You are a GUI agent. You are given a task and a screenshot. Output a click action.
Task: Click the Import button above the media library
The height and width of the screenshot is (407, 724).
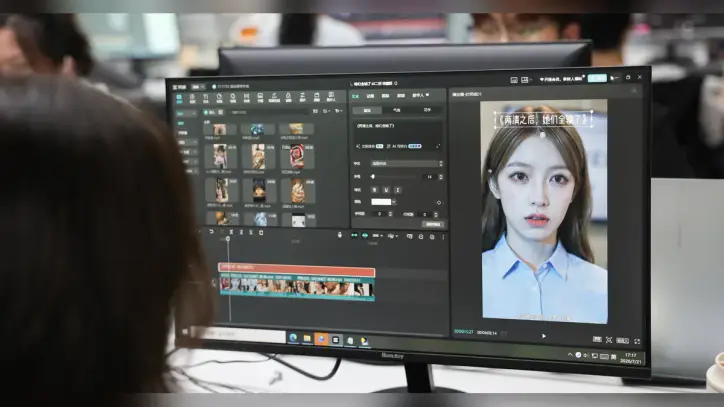[x=210, y=112]
